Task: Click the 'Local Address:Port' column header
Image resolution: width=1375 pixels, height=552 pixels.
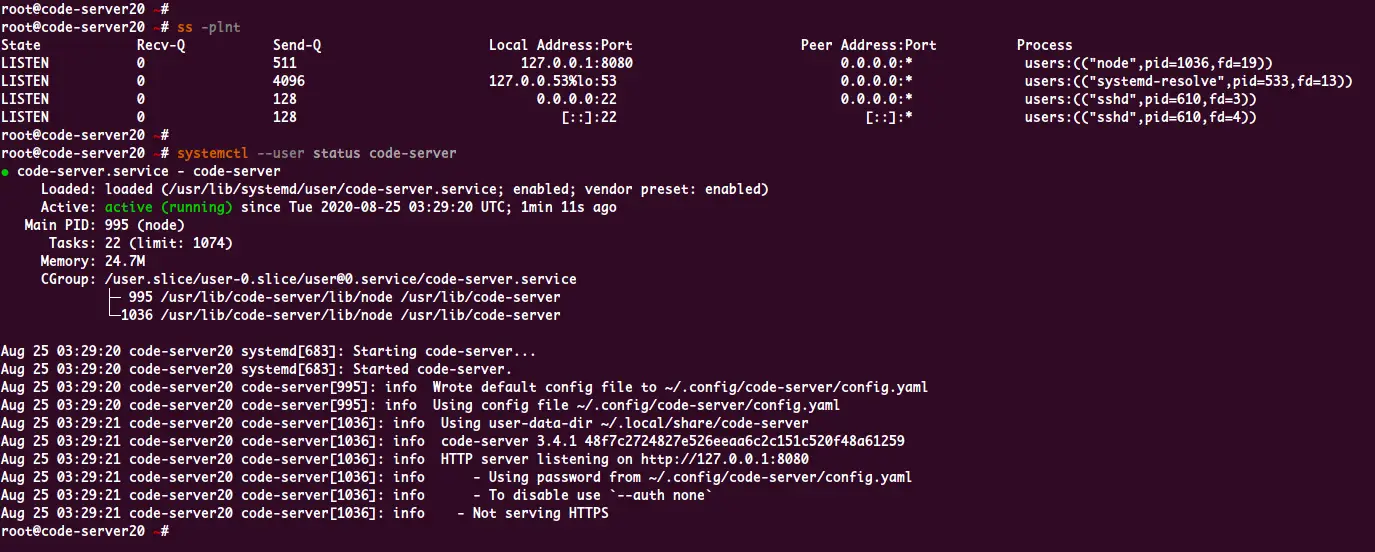Action: click(561, 45)
